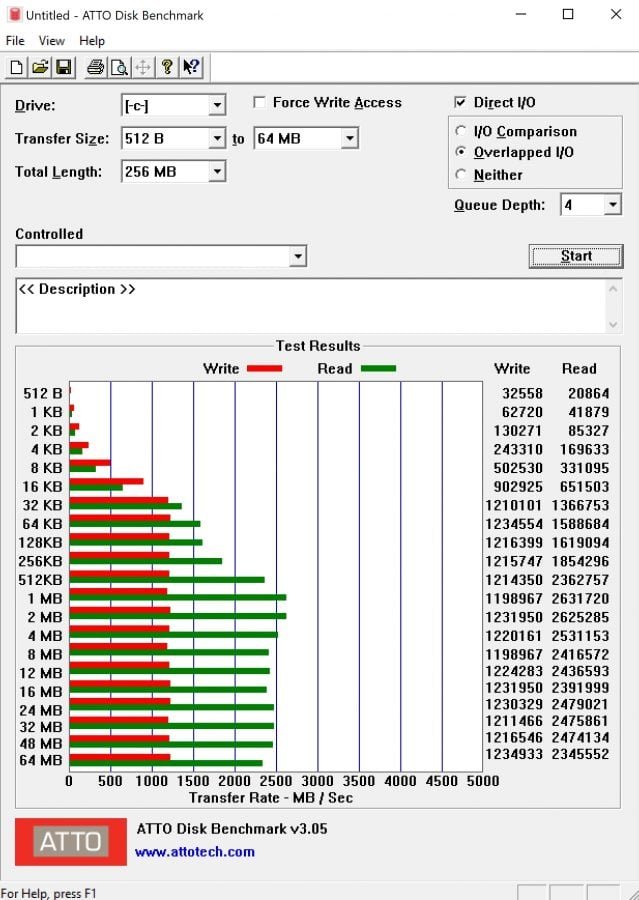
Task: Click the yellow question mark About icon
Action: coord(167,67)
